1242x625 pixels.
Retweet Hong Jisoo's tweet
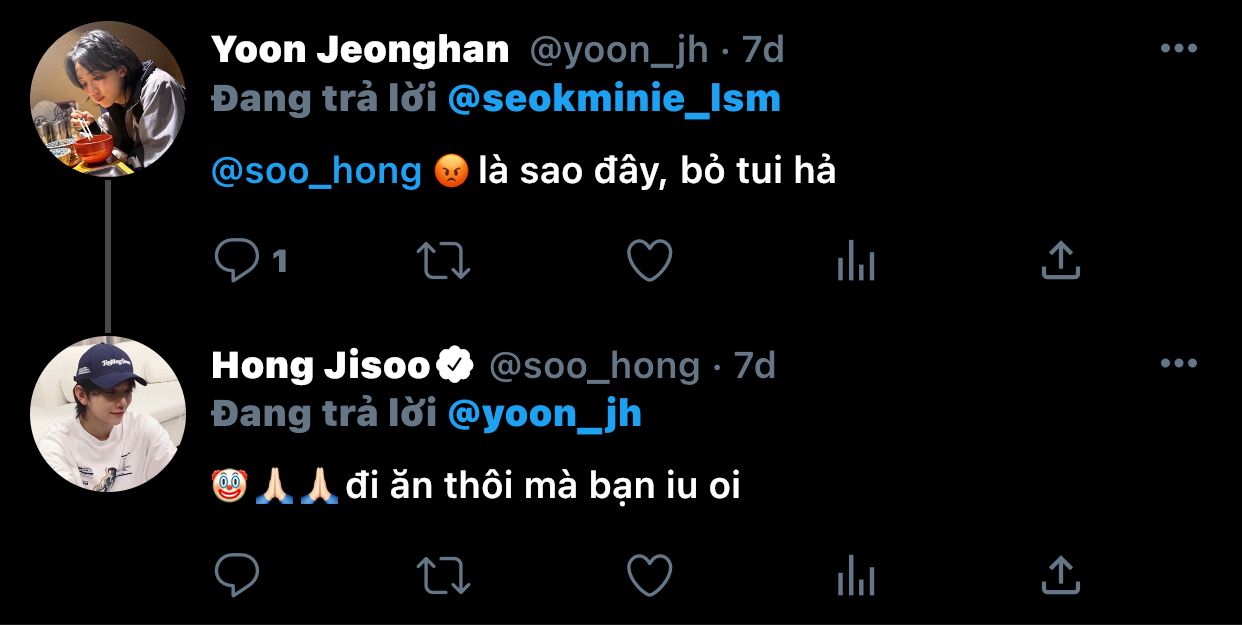443,575
